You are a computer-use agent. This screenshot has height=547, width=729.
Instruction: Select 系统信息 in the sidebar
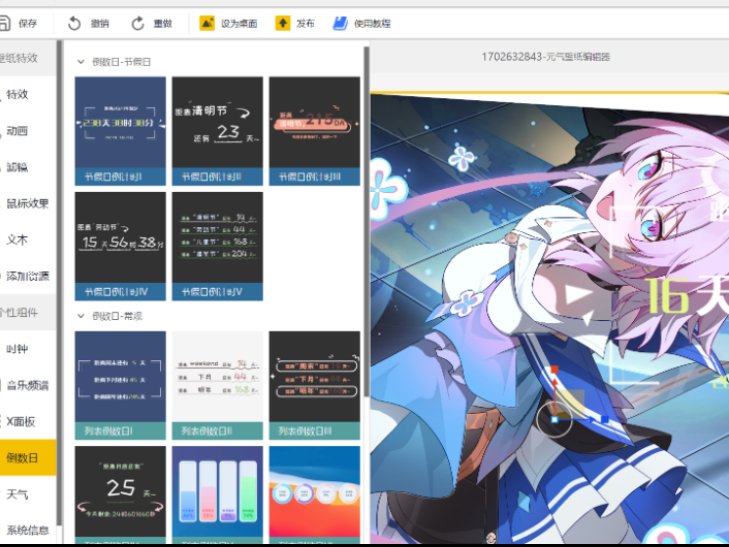pyautogui.click(x=27, y=530)
